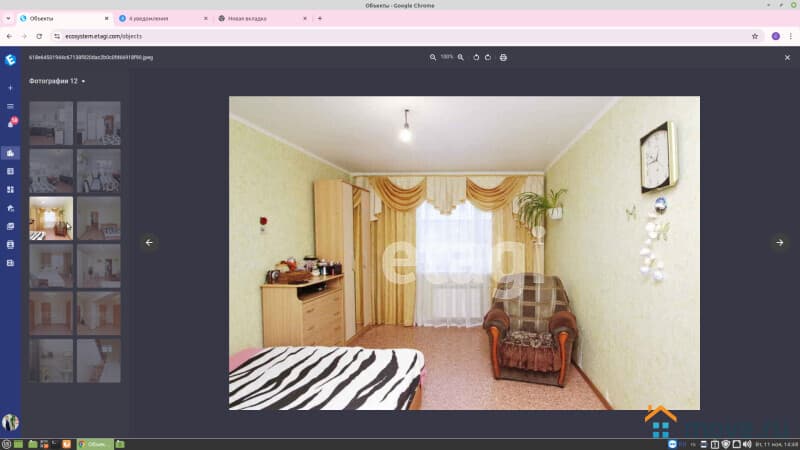The height and width of the screenshot is (450, 800).
Task: Open the last thumbnail in the grid
Action: click(x=99, y=360)
